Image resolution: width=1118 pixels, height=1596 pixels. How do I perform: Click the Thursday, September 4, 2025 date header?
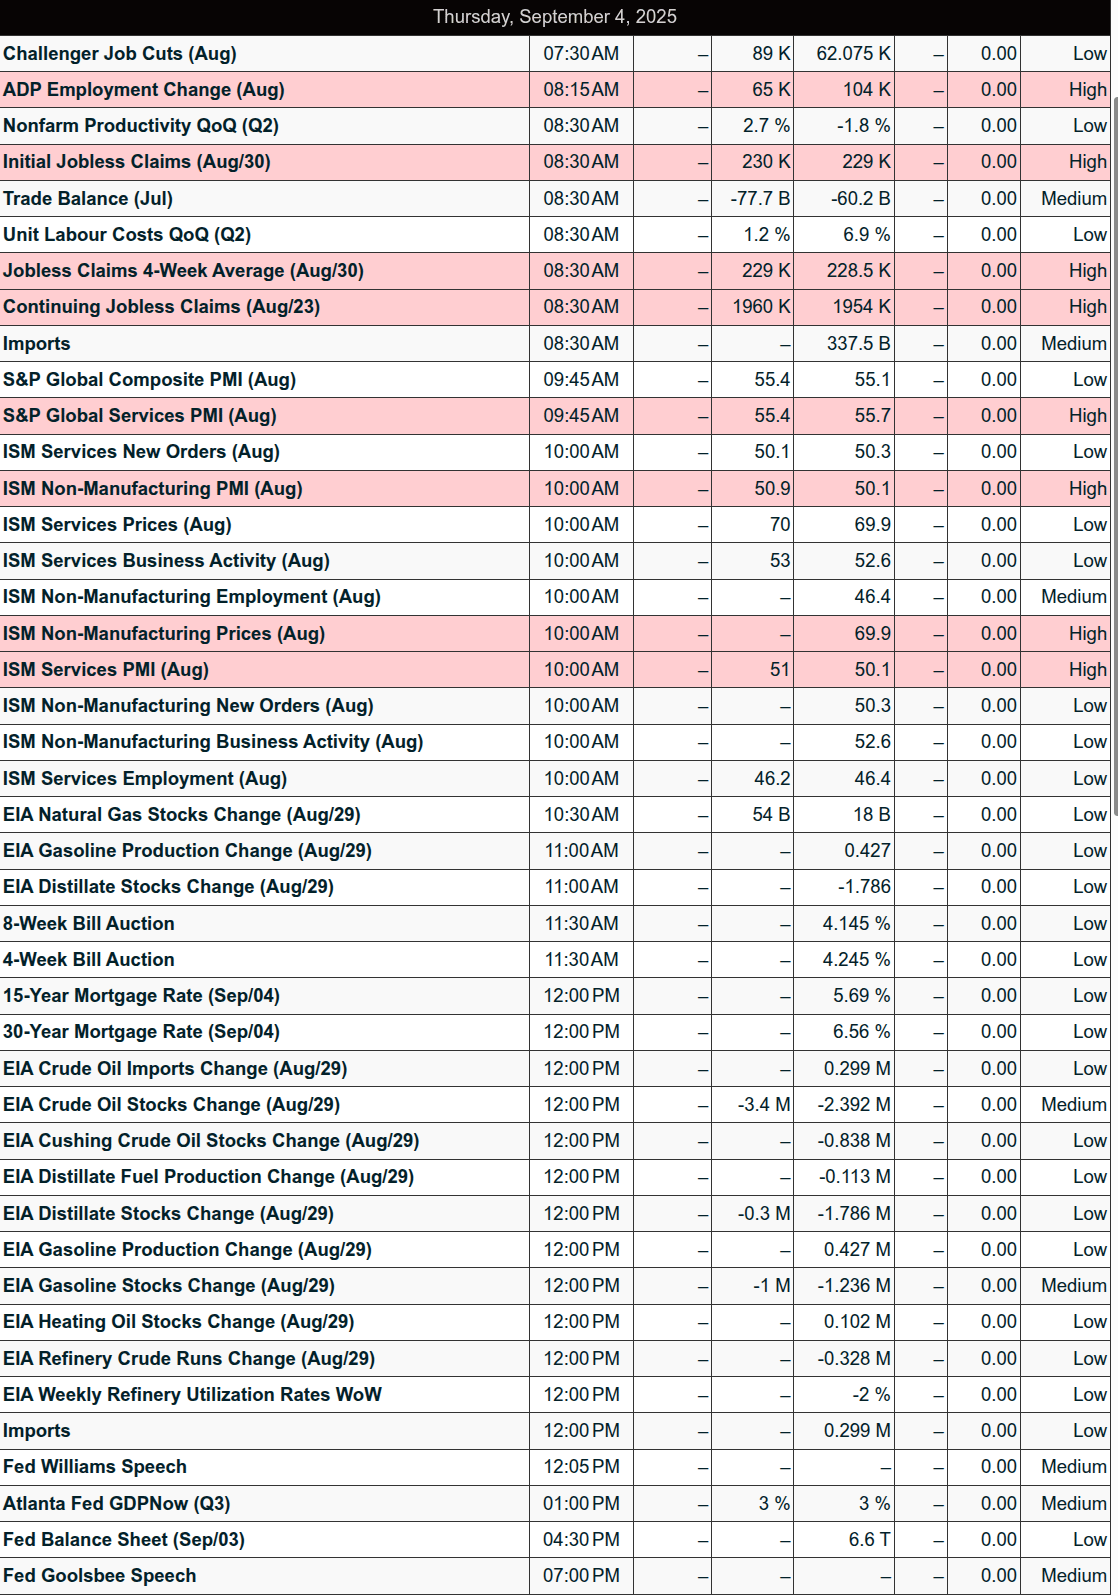(555, 17)
